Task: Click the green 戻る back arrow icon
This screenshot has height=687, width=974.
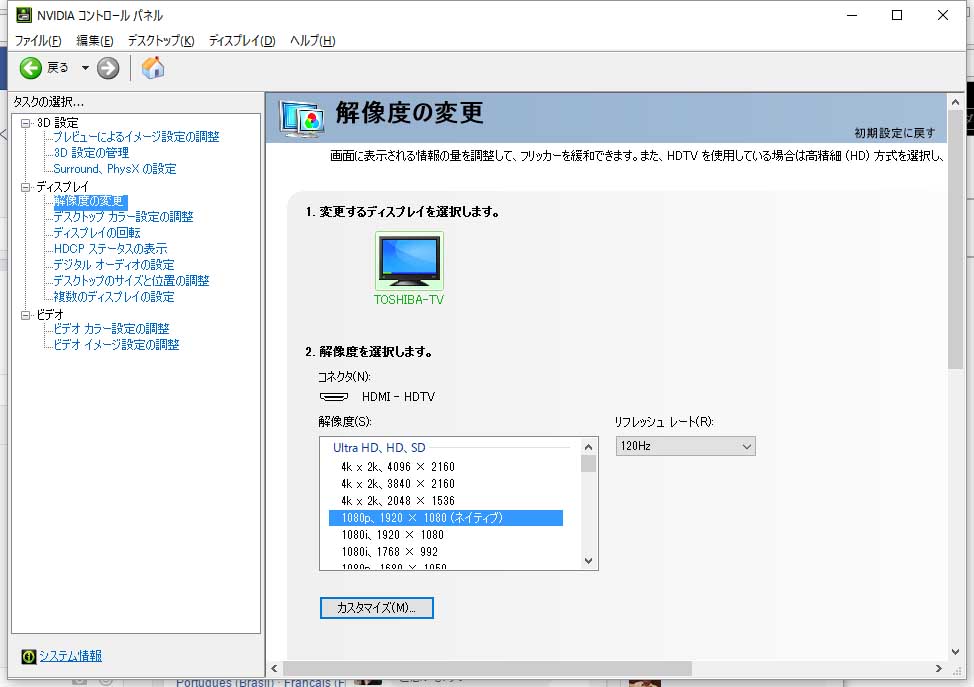Action: 32,68
